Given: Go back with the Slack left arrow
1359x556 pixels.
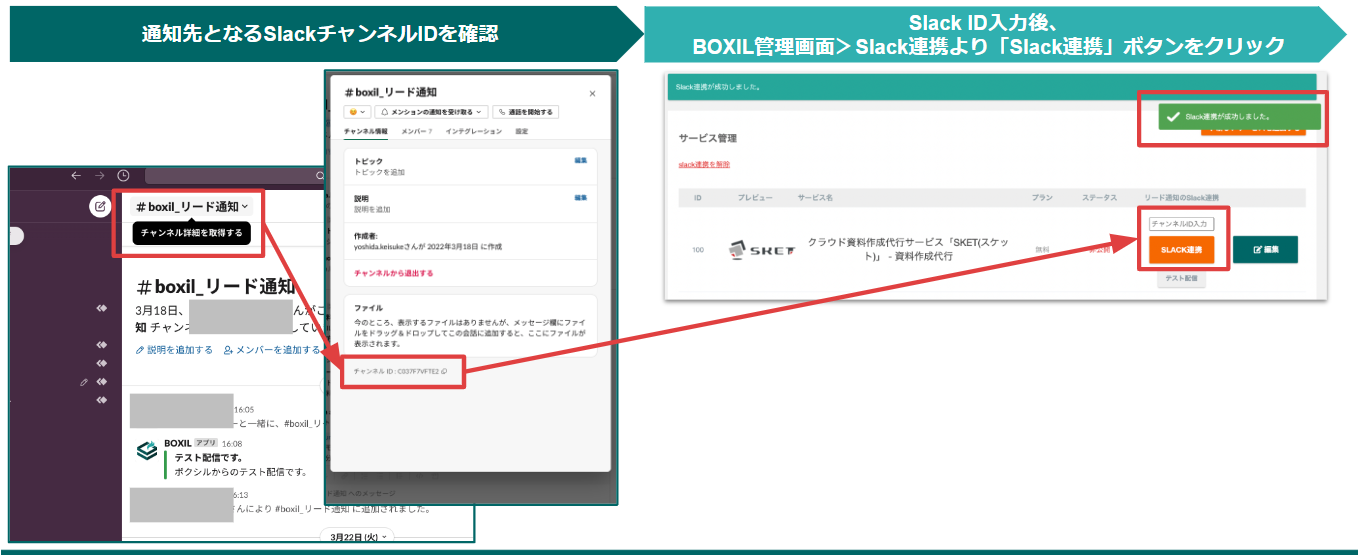Looking at the screenshot, I should [75, 175].
